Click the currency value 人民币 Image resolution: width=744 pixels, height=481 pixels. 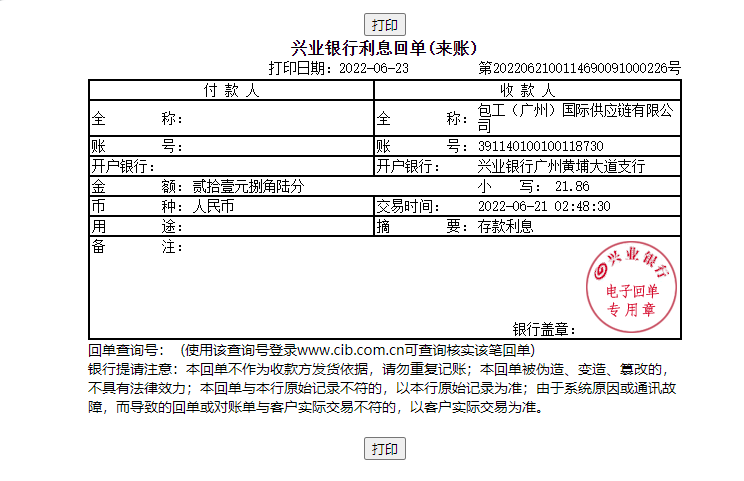214,206
